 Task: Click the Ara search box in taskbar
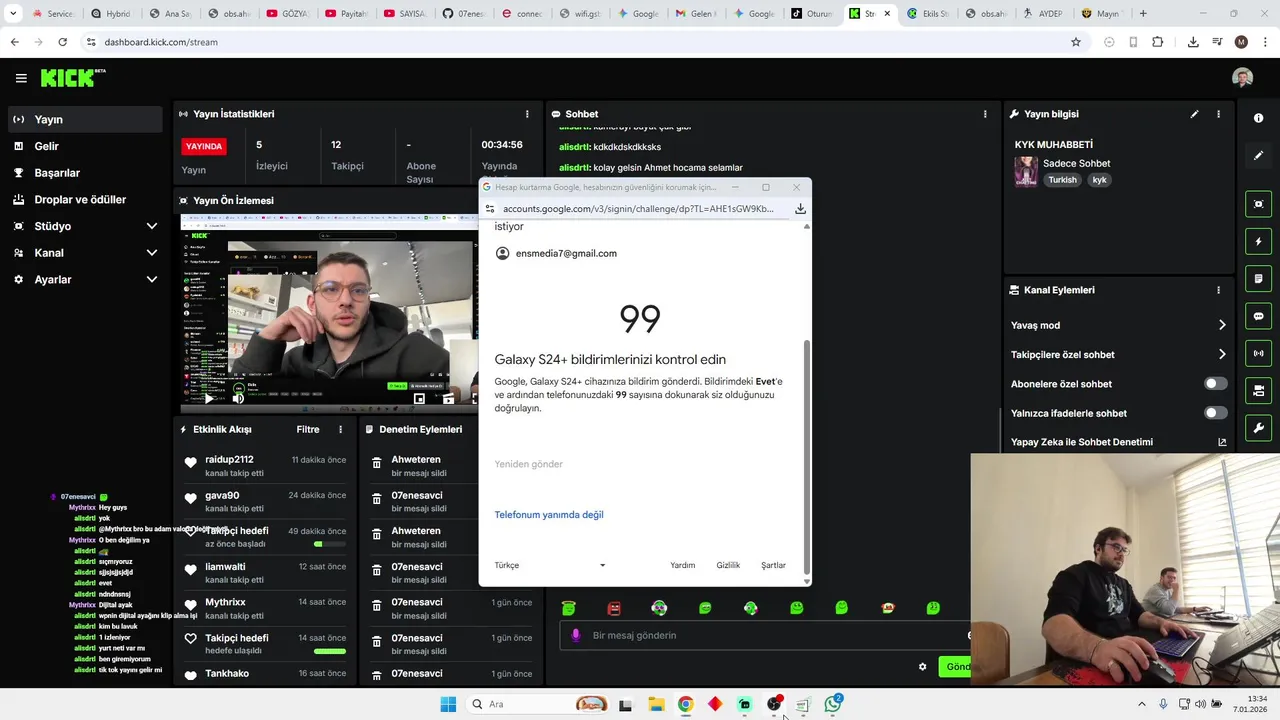[x=538, y=704]
